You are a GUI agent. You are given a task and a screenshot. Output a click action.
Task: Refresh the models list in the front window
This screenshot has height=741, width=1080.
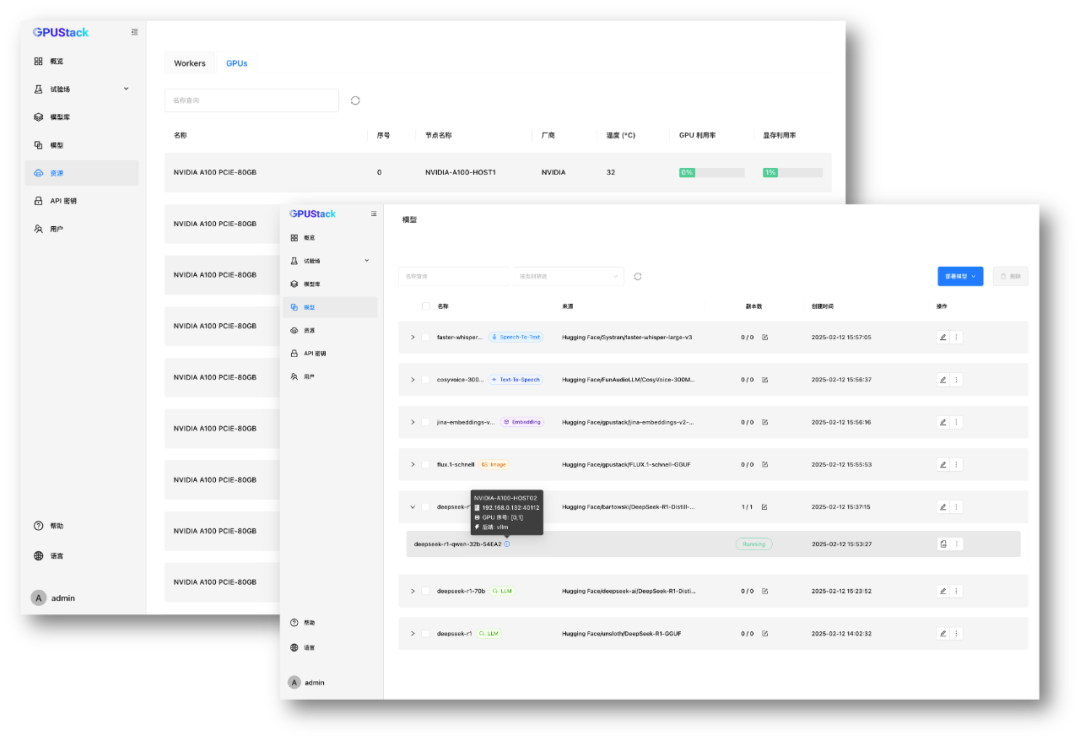[x=638, y=276]
